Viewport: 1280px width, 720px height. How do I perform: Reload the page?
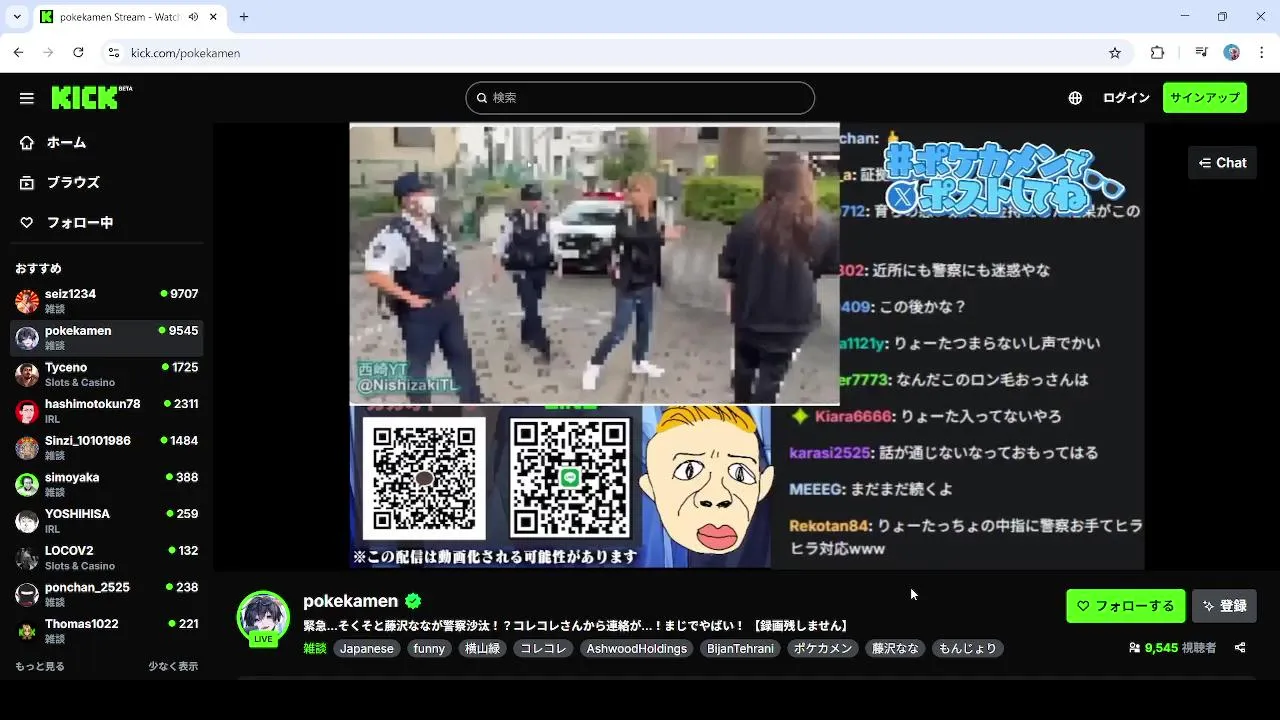click(78, 53)
